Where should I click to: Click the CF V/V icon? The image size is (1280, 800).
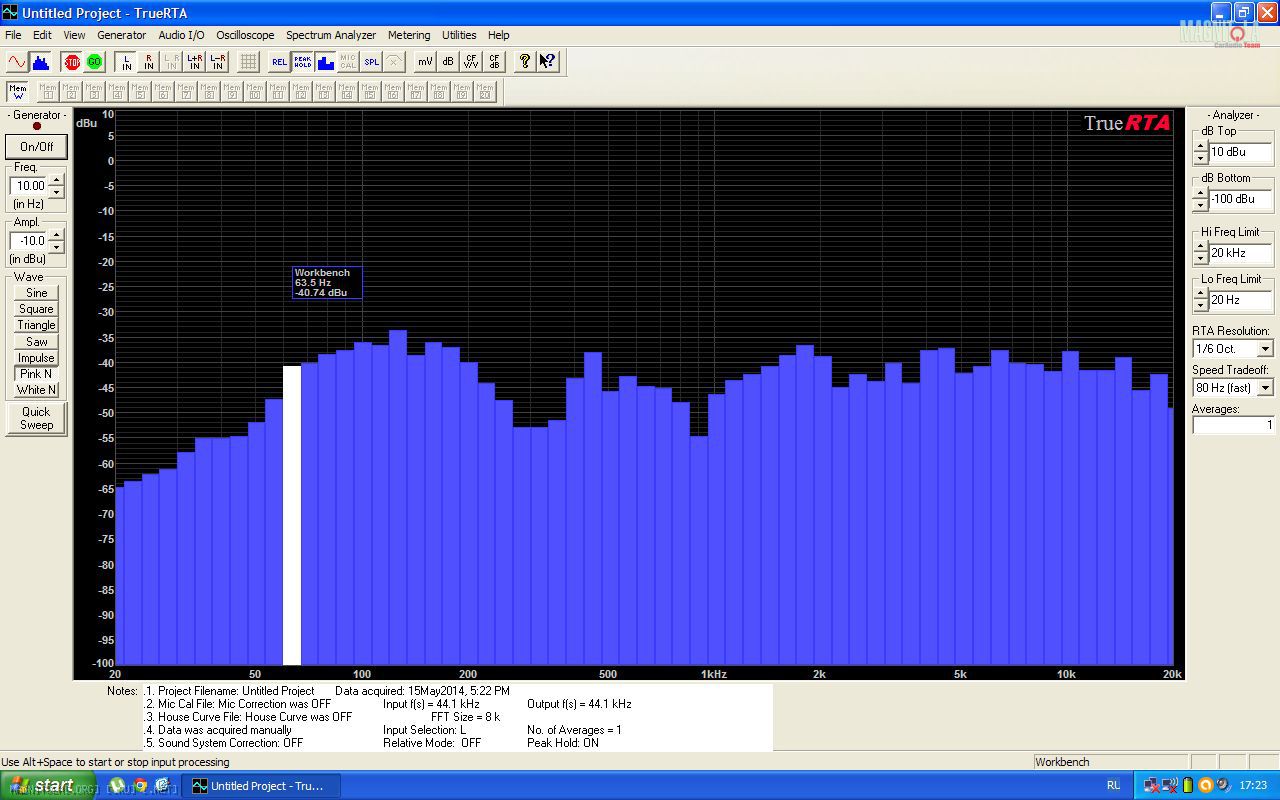coord(471,62)
